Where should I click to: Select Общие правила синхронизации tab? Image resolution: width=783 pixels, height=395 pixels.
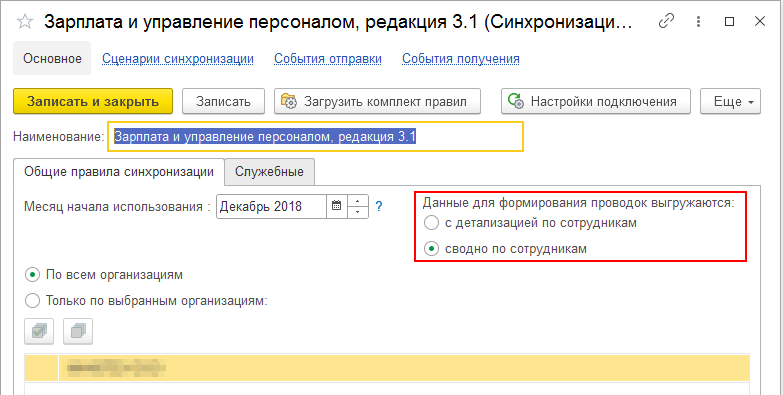[119, 172]
